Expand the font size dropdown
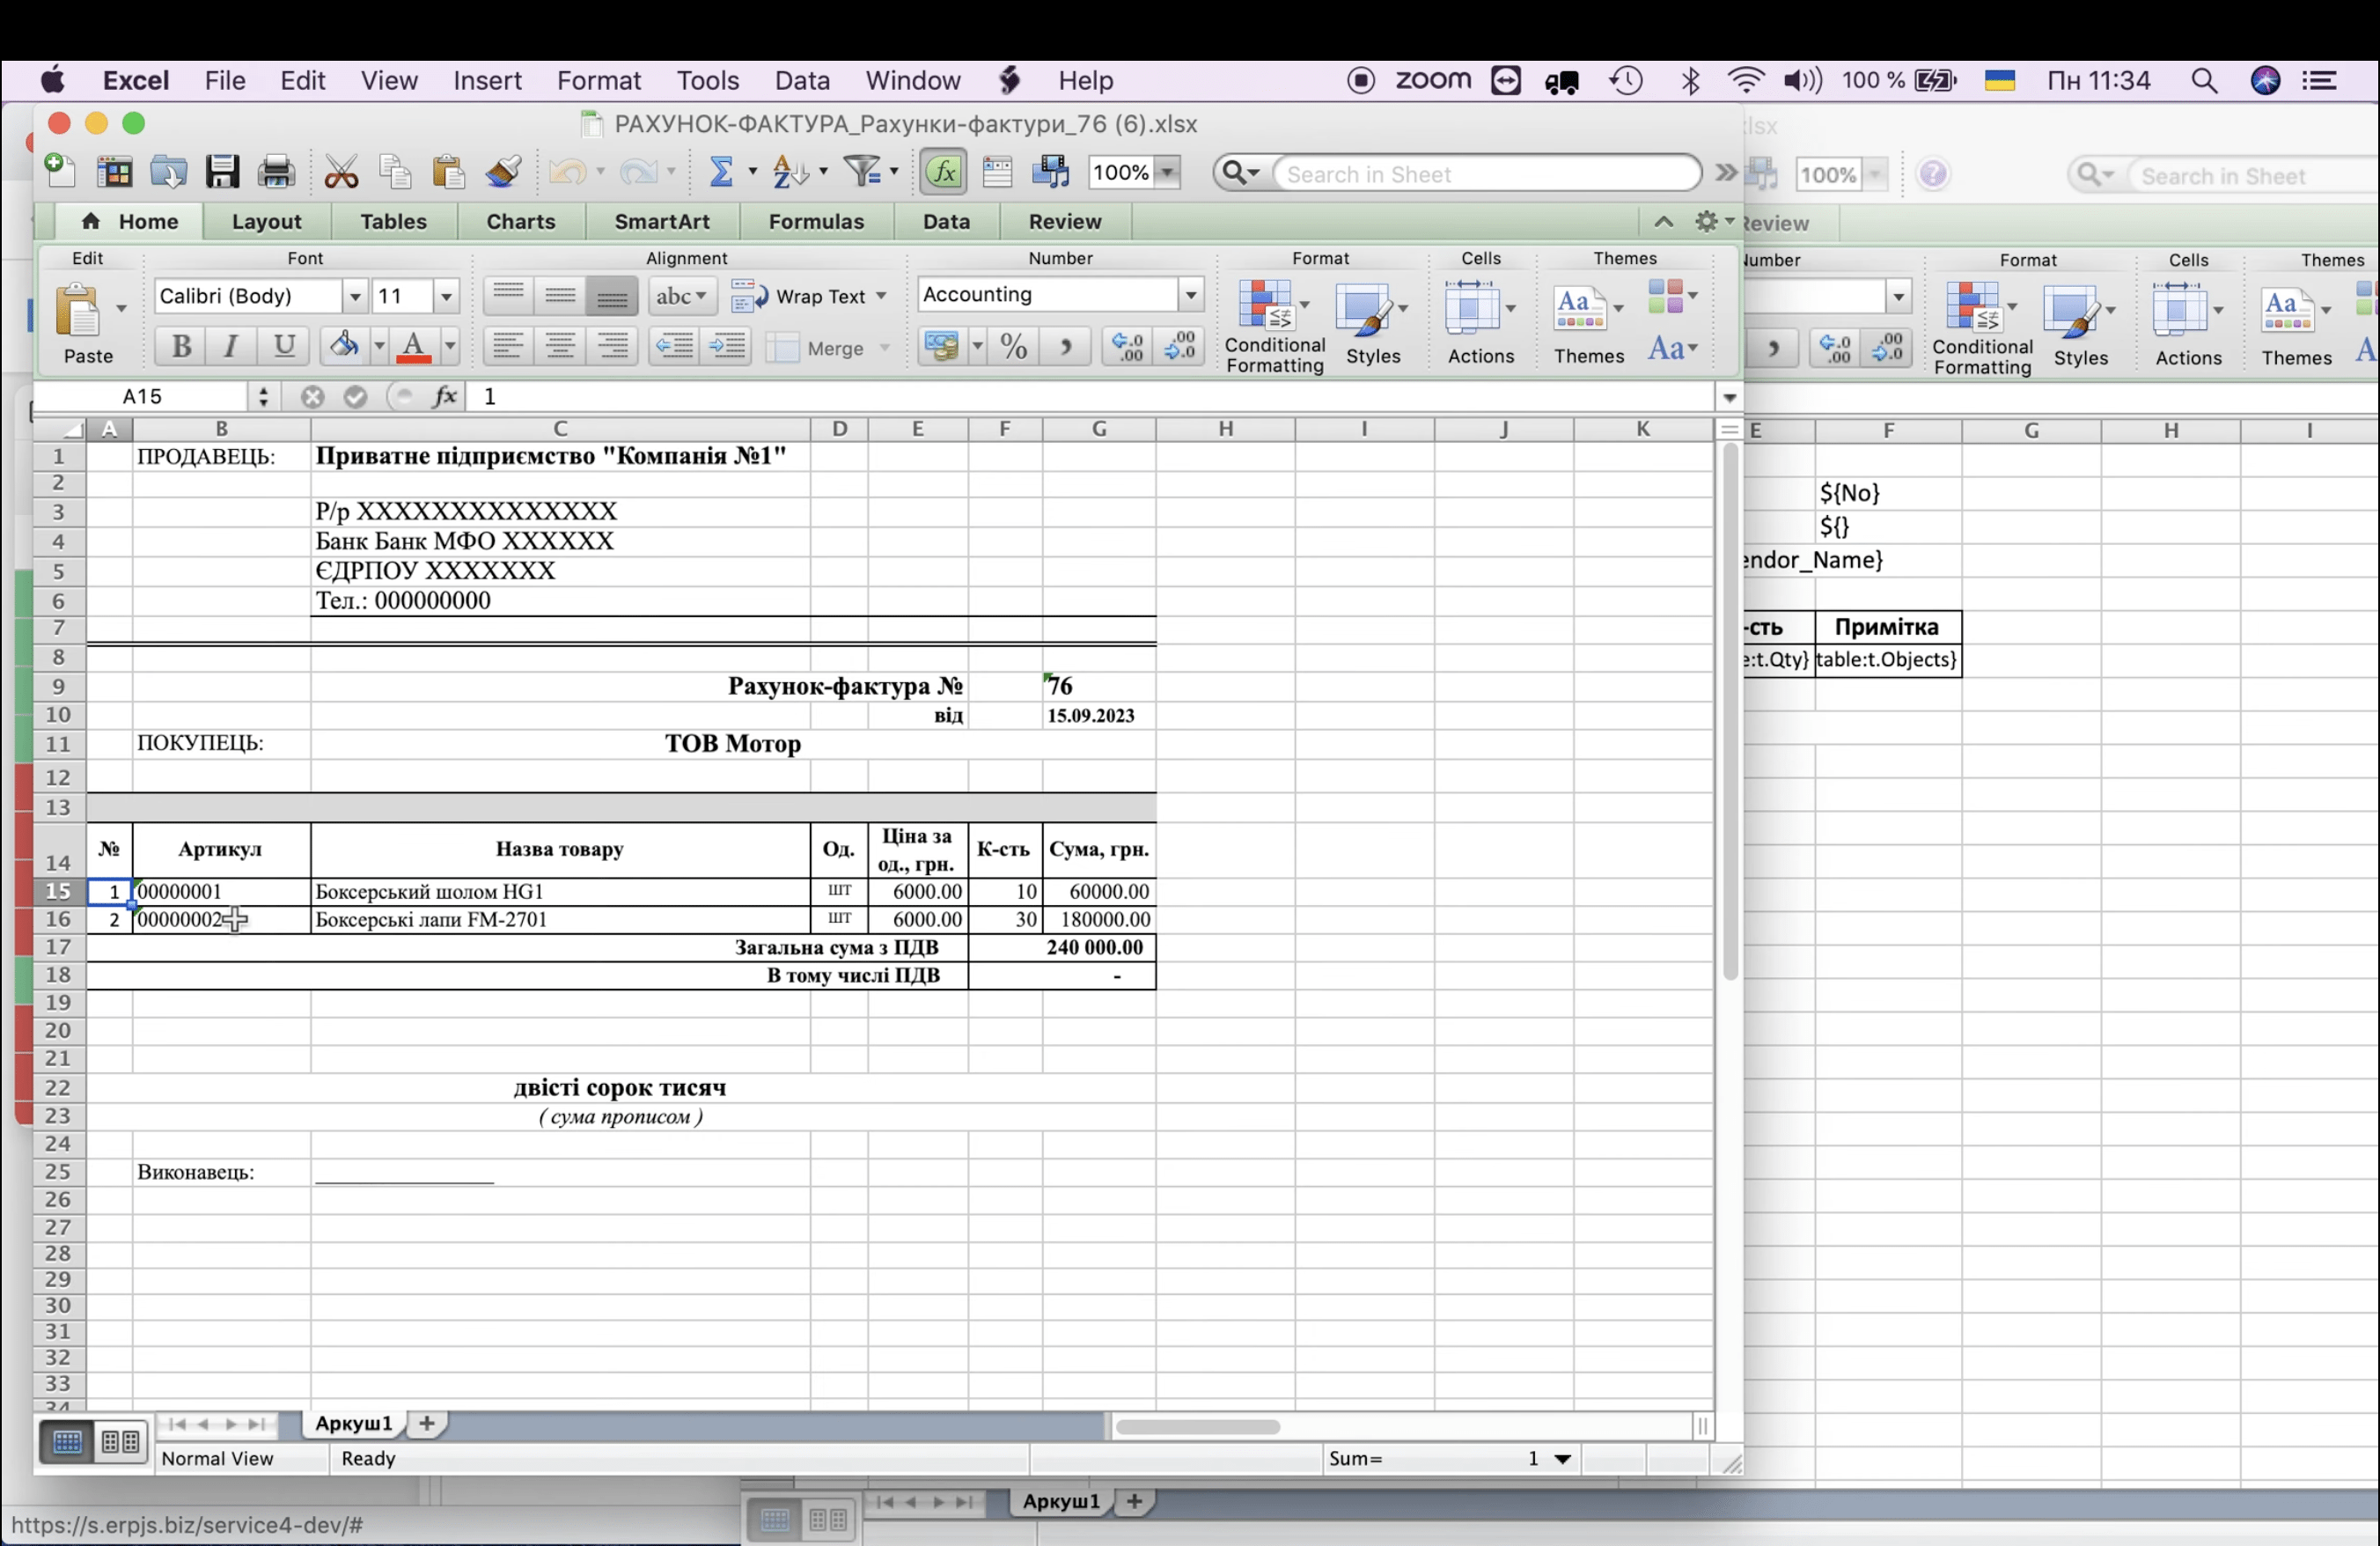2380x1546 pixels. 446,296
